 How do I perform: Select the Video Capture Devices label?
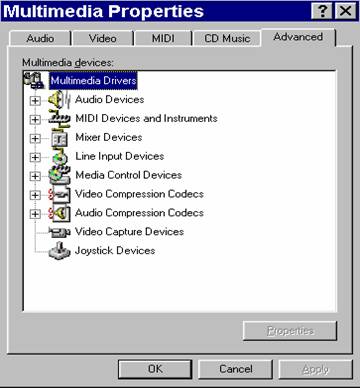pos(129,232)
